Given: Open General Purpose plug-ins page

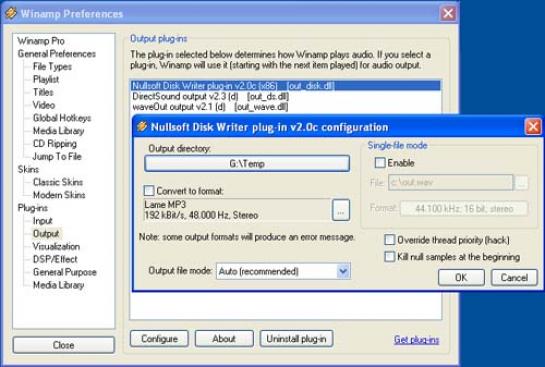Looking at the screenshot, I should 65,272.
